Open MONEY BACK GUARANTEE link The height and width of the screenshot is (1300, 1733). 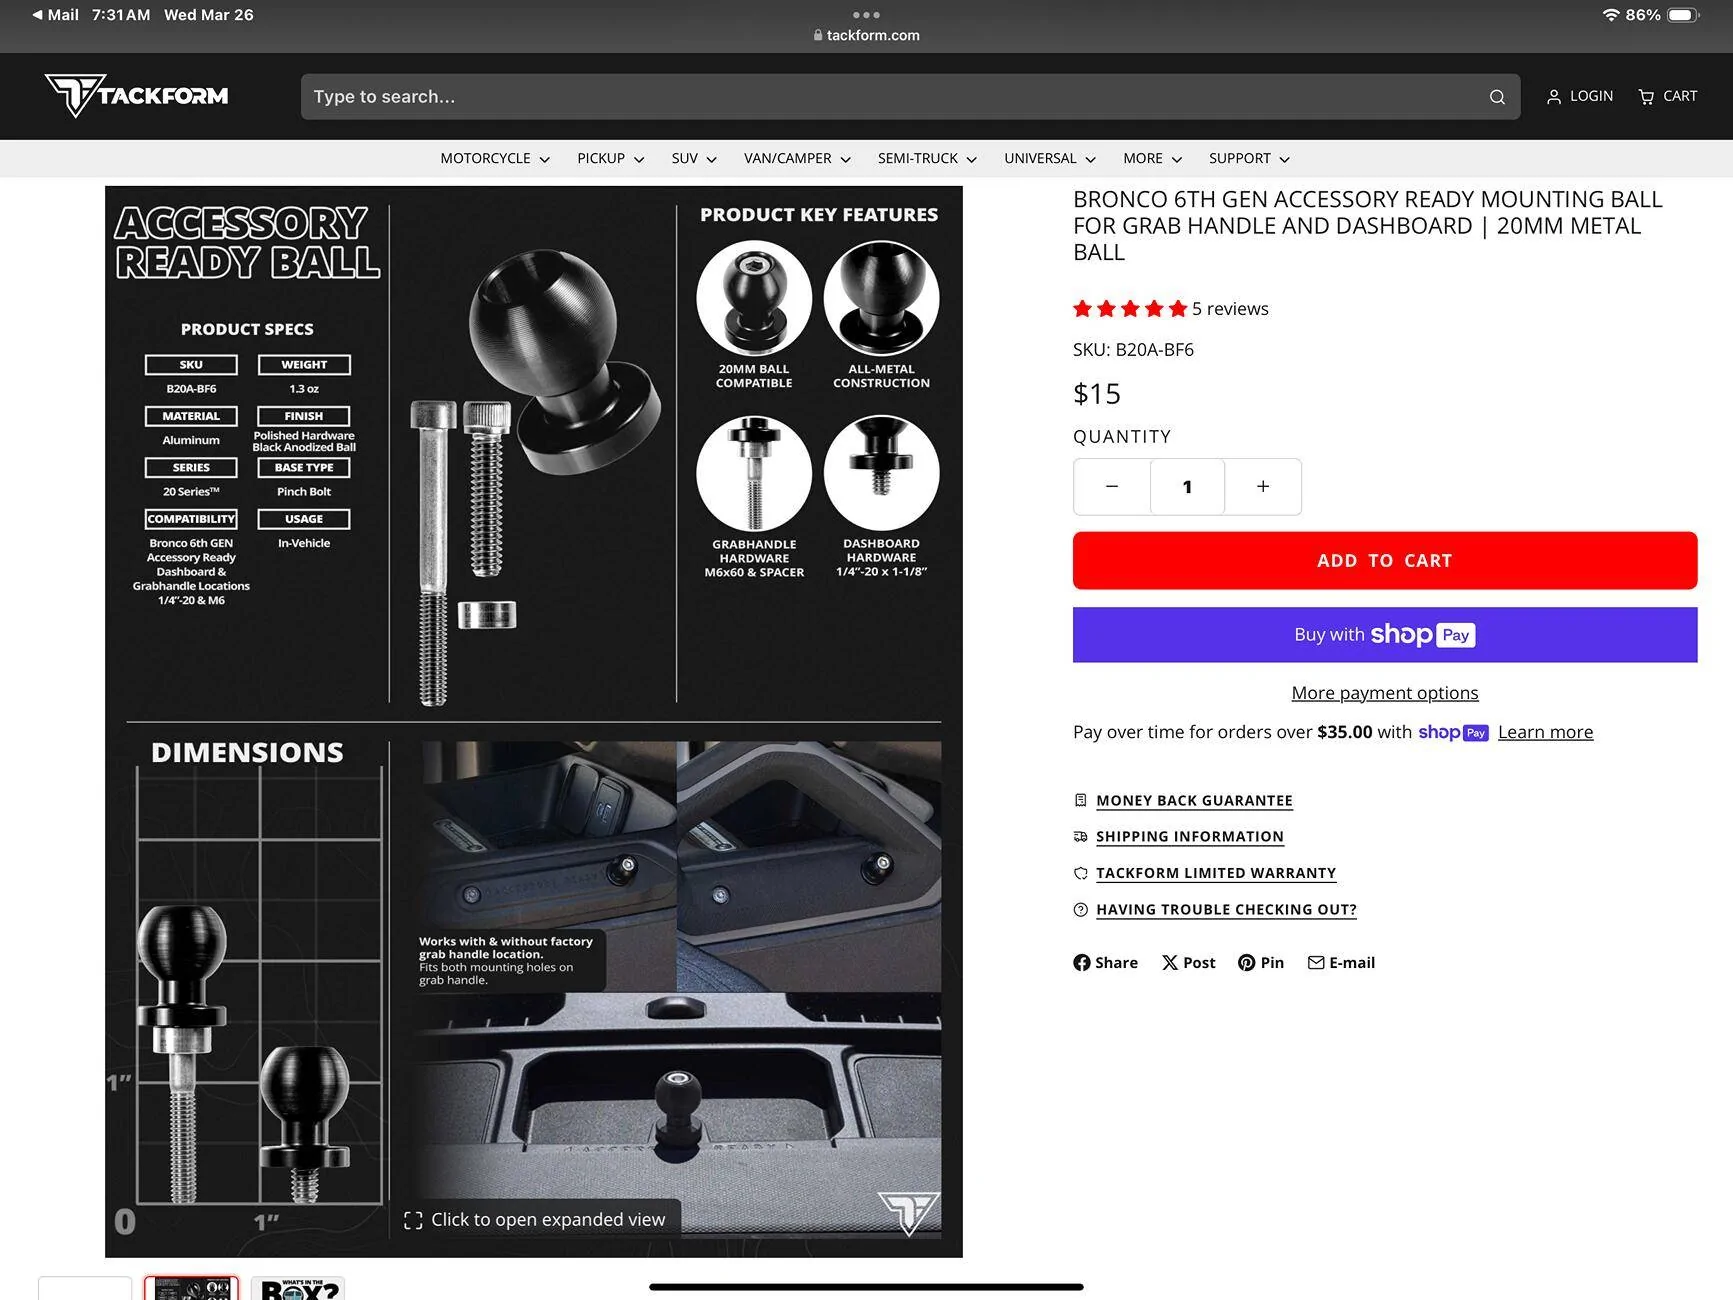pos(1194,800)
